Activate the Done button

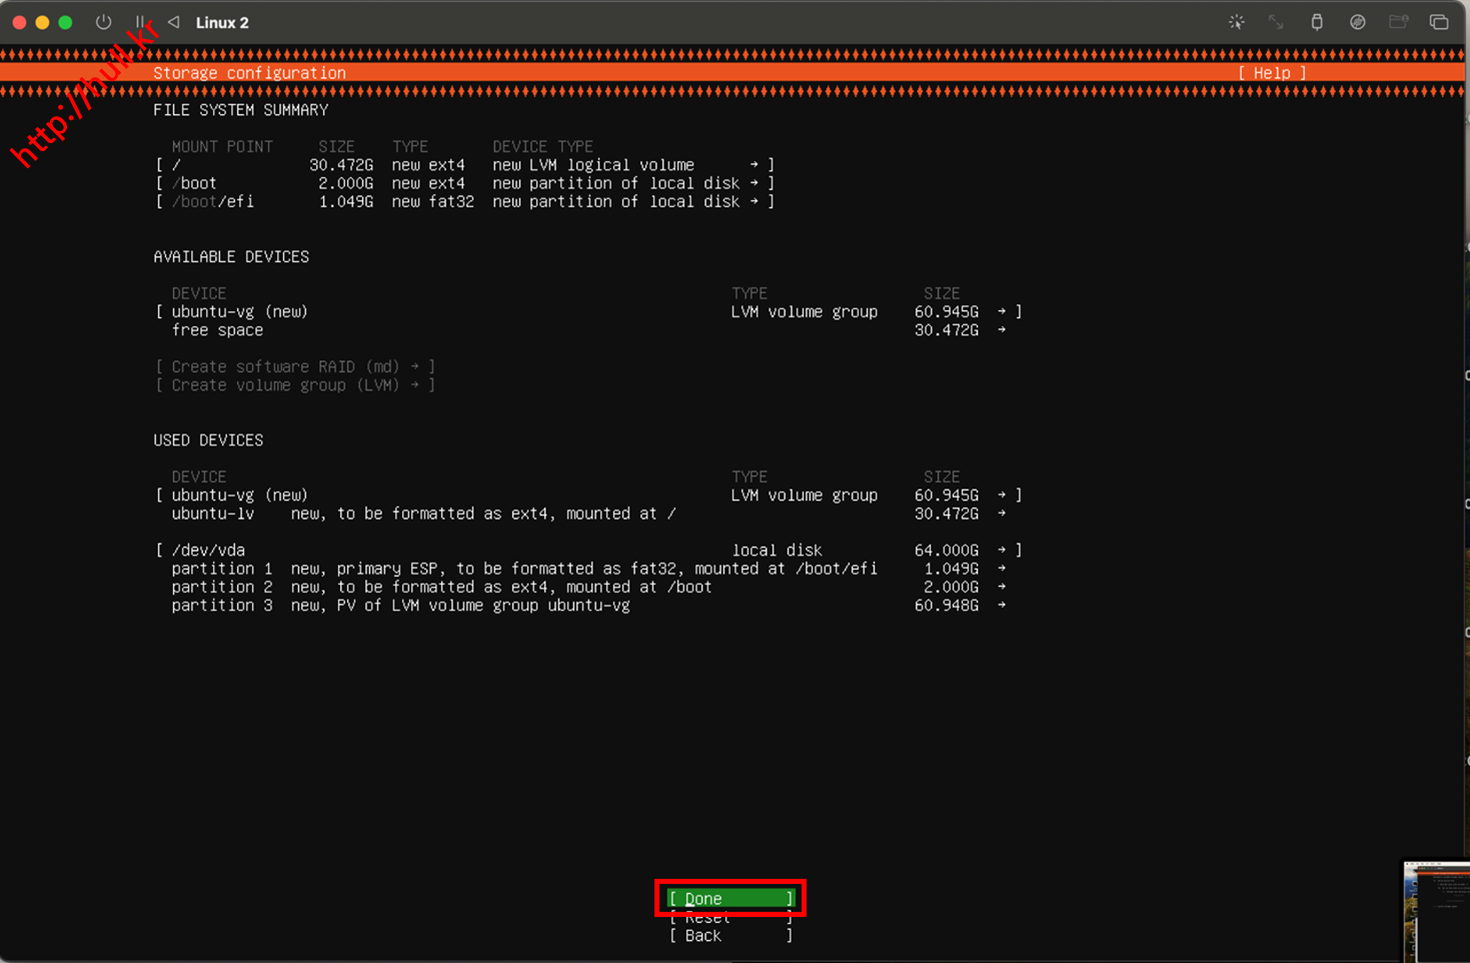pos(731,898)
